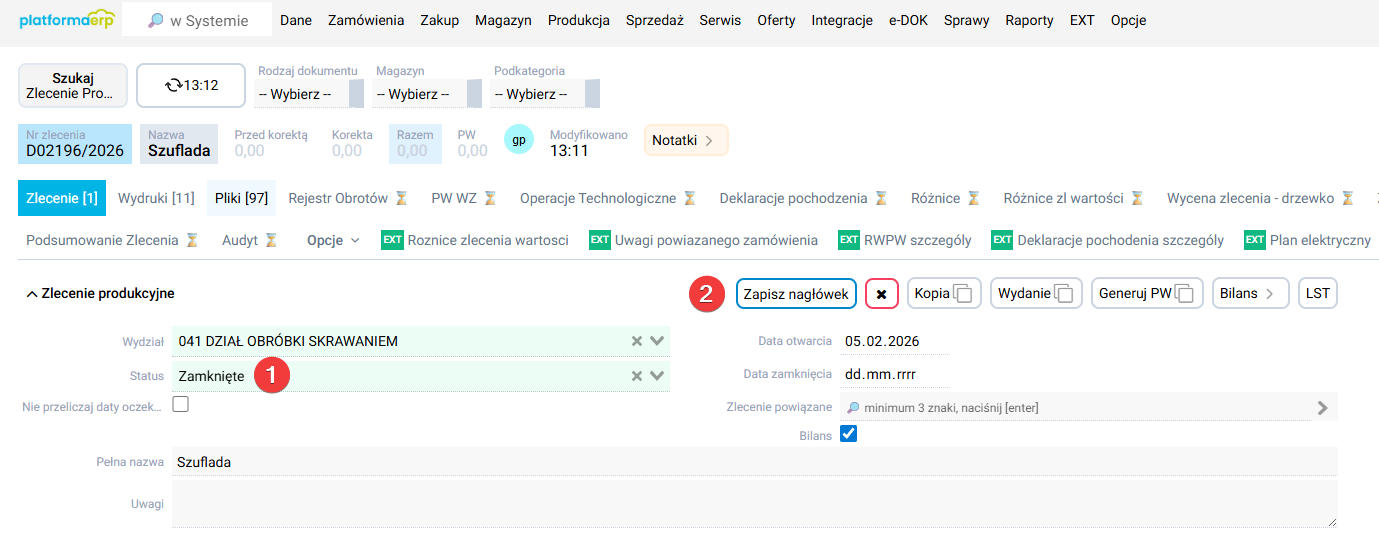The width and height of the screenshot is (1379, 544).
Task: Clear the Wydział field with its X icon
Action: pyautogui.click(x=636, y=341)
